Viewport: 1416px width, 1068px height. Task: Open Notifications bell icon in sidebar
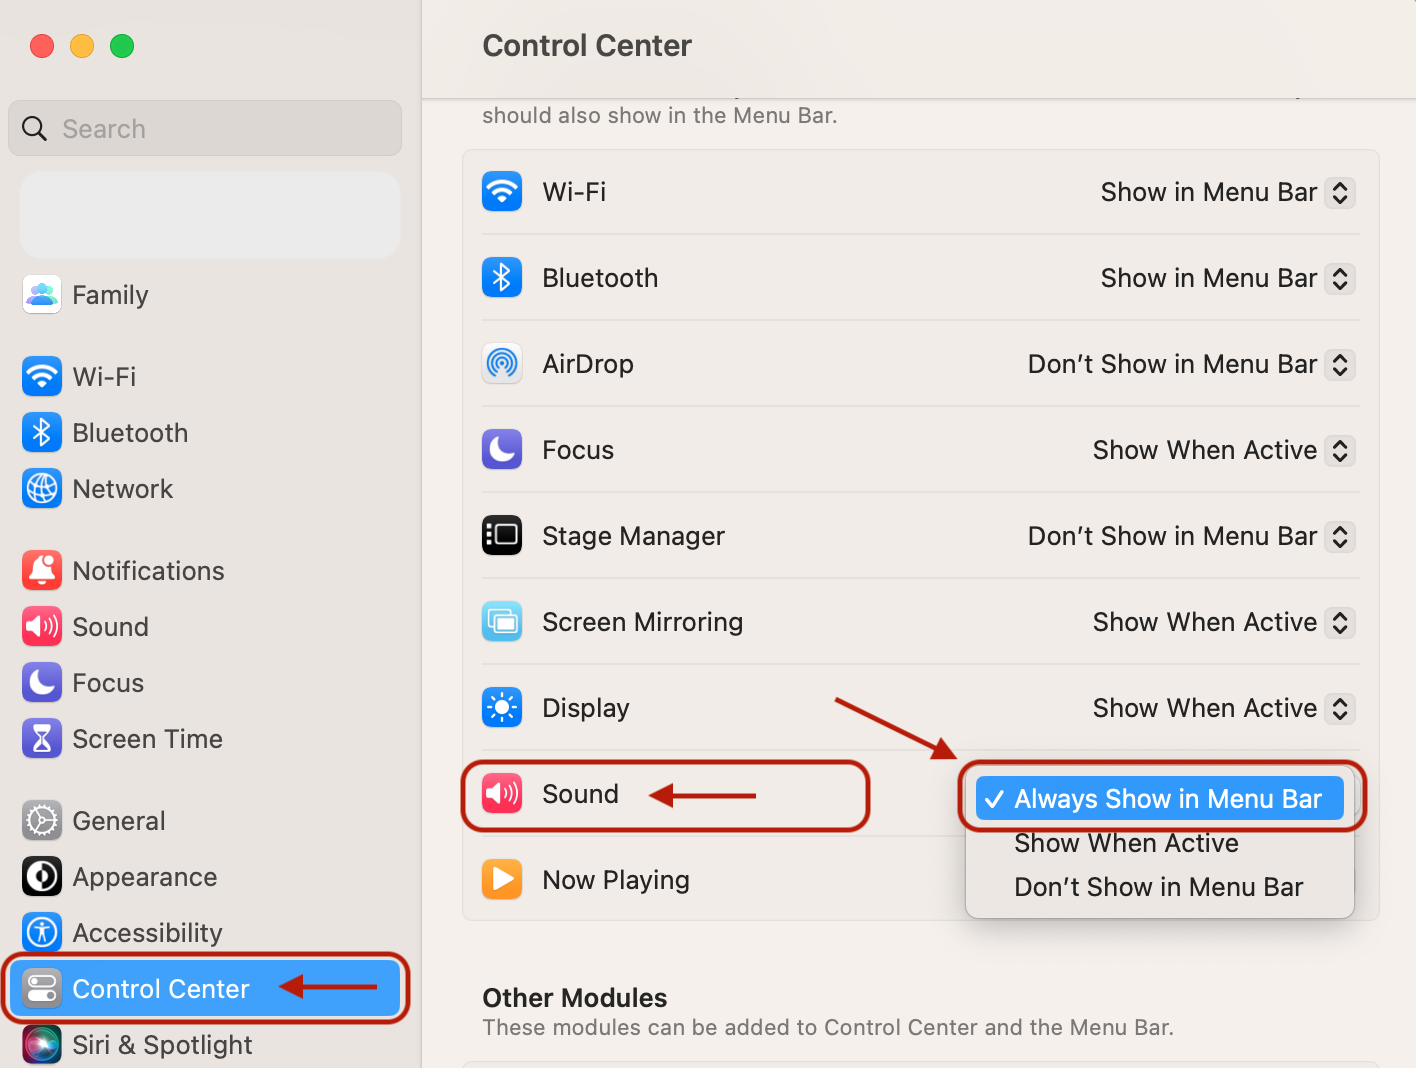(x=42, y=571)
